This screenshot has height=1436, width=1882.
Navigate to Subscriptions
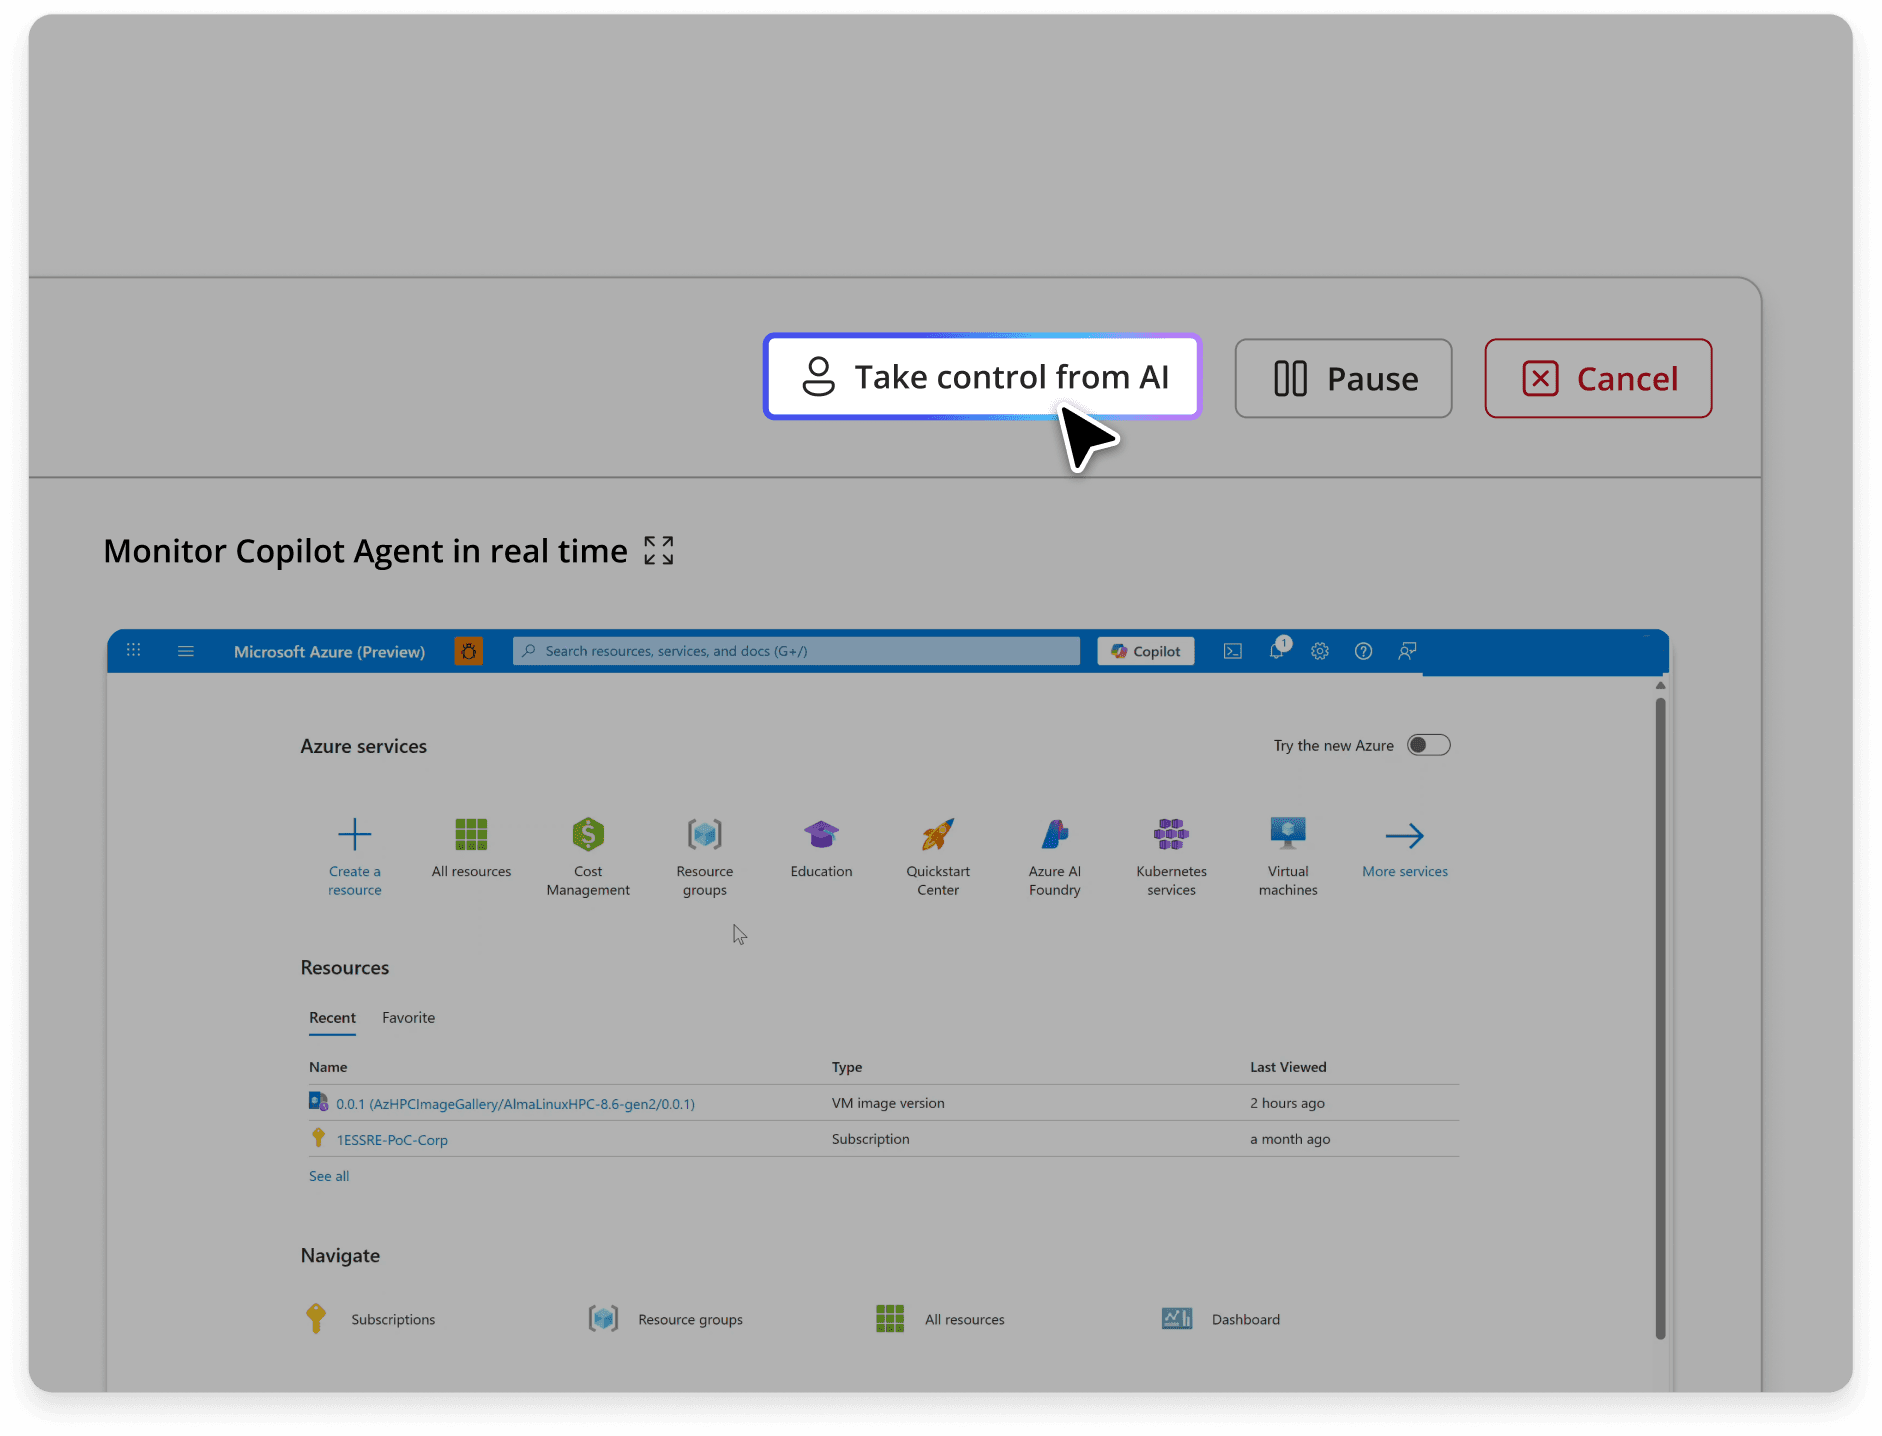[x=371, y=1319]
